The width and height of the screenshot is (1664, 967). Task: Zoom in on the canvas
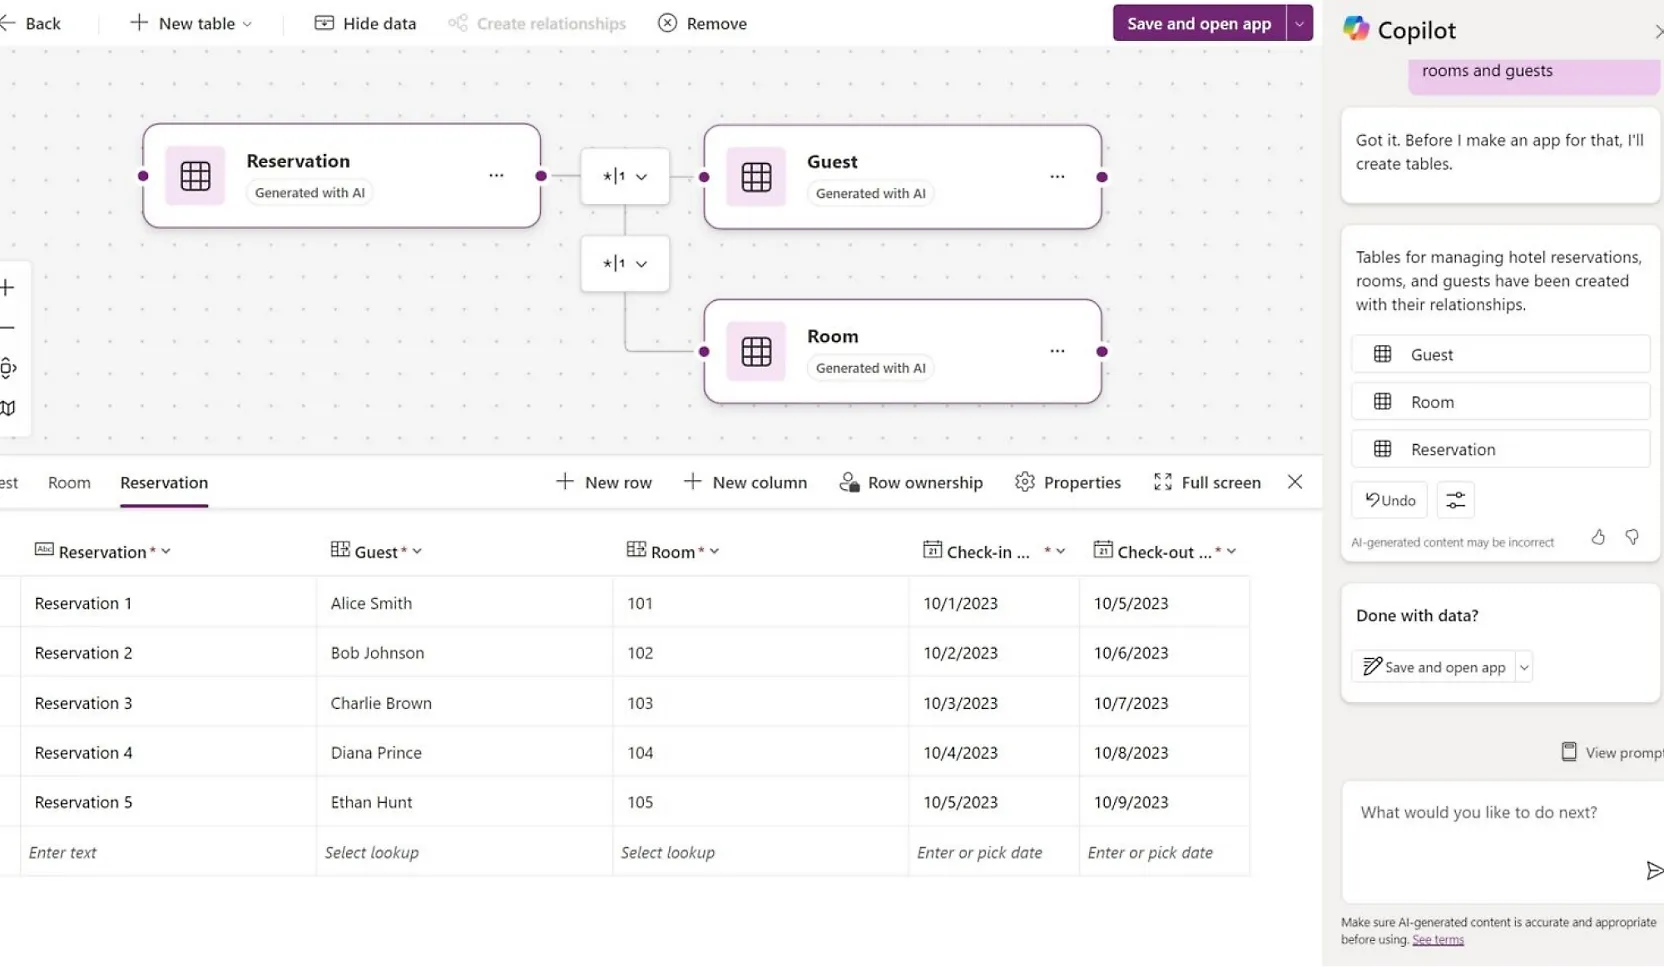[x=8, y=288]
